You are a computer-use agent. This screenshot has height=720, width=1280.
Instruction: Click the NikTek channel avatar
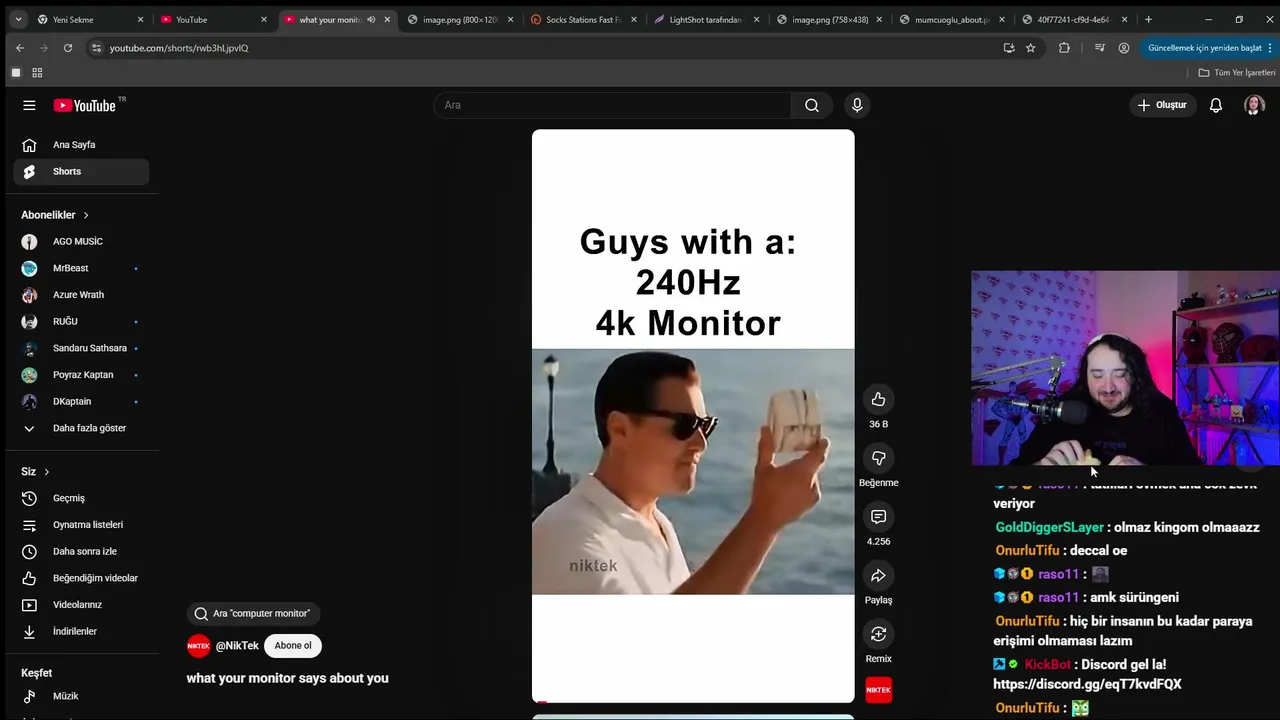[199, 646]
